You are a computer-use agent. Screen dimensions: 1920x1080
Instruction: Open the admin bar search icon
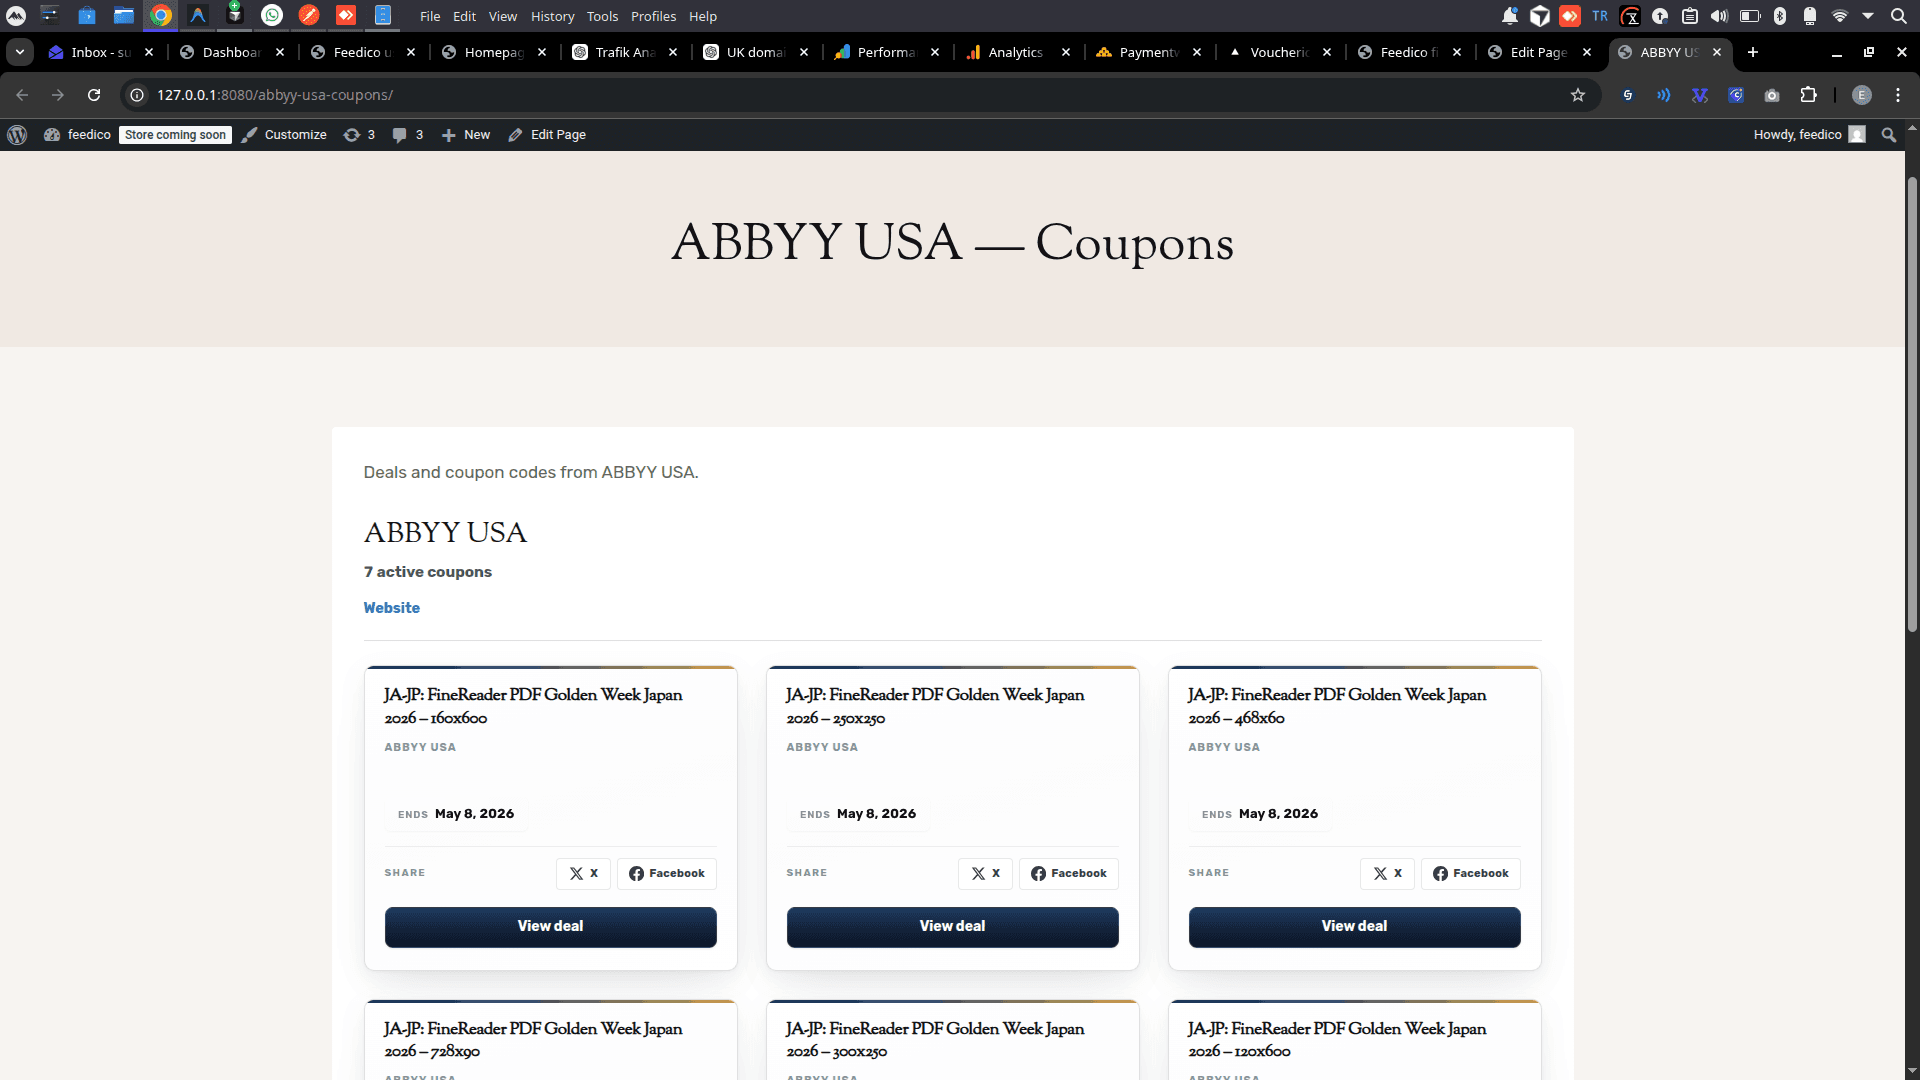pyautogui.click(x=1889, y=135)
